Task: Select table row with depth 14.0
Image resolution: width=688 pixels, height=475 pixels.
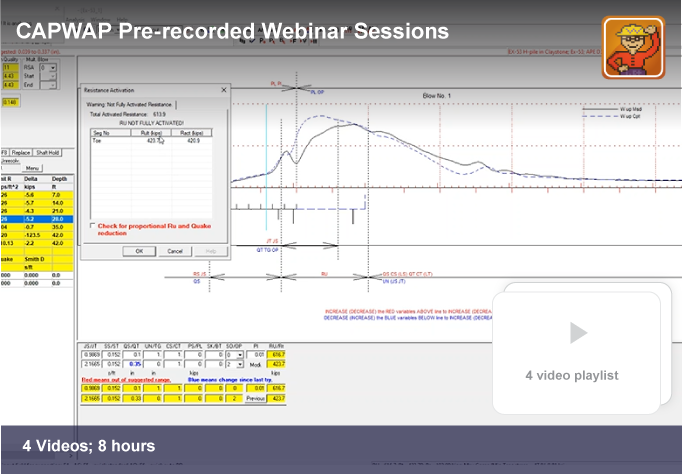Action: click(37, 203)
